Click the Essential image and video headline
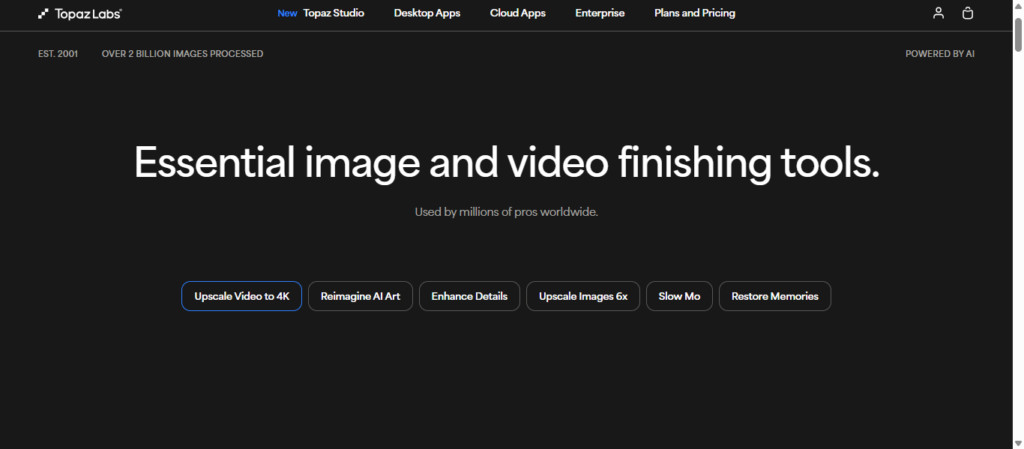 [x=507, y=163]
